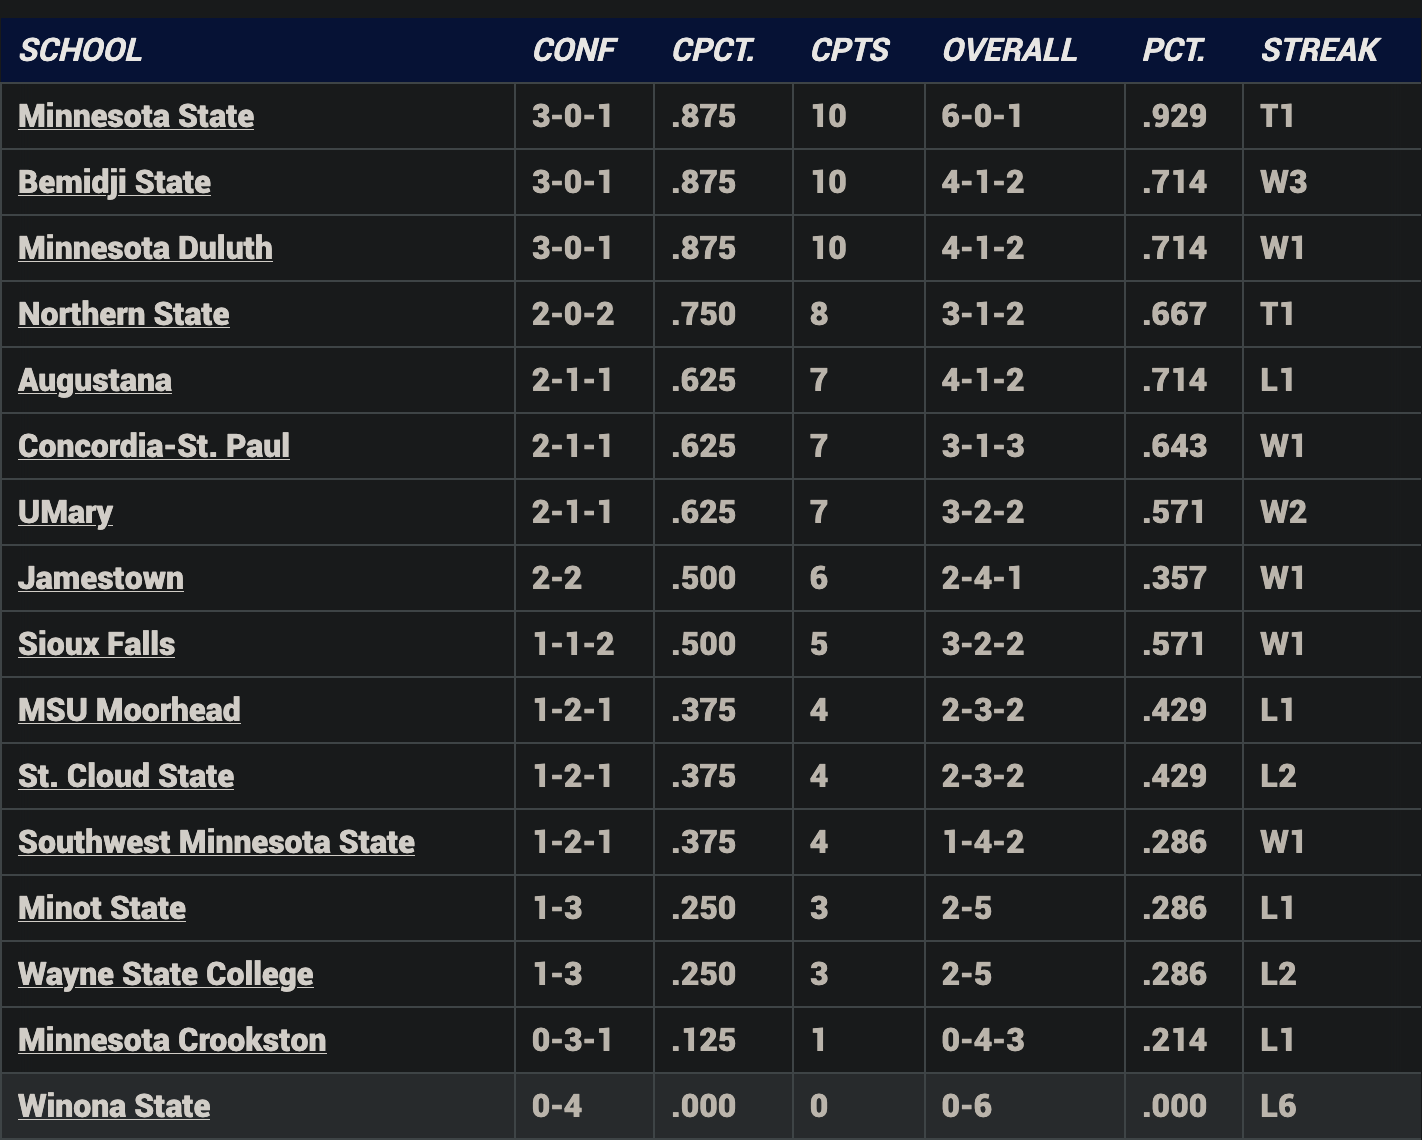Open the UMary team link
1422x1140 pixels.
65,512
